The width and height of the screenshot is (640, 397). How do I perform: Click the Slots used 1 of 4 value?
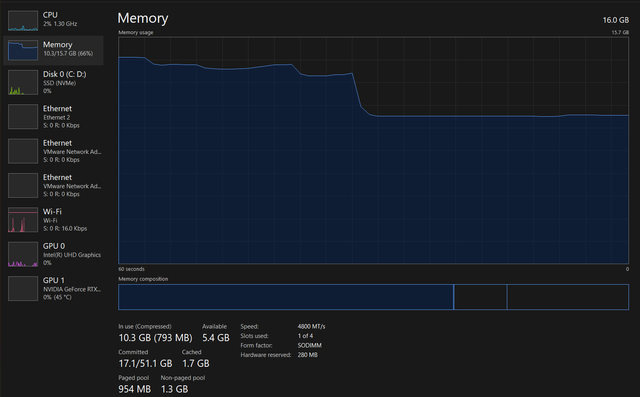pos(305,336)
